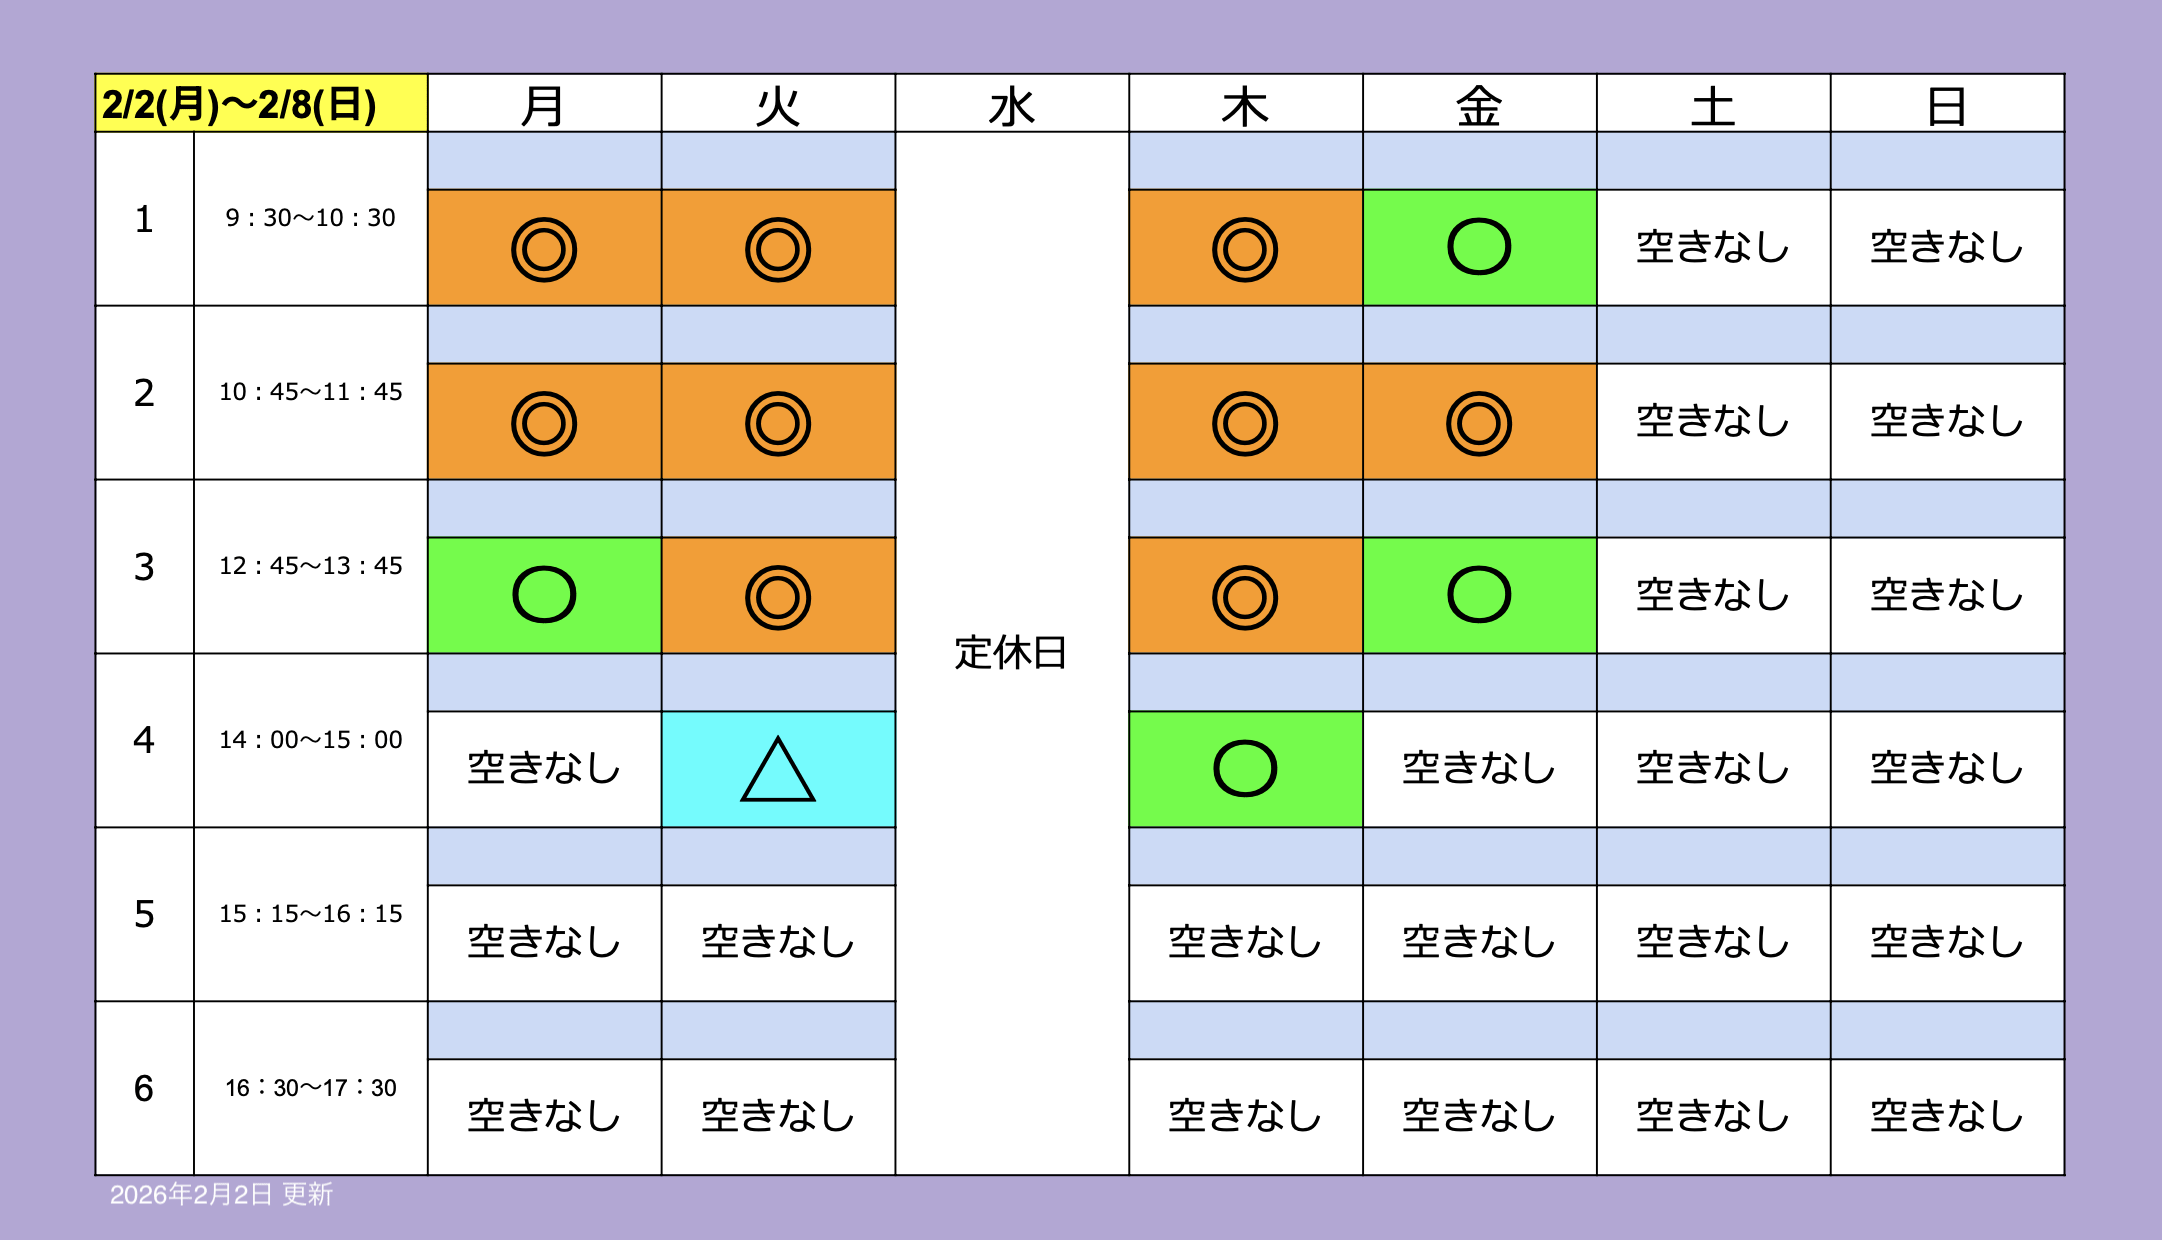The image size is (2162, 1240).
Task: Select Thursday 14:00 green circle slot
Action: [1245, 769]
